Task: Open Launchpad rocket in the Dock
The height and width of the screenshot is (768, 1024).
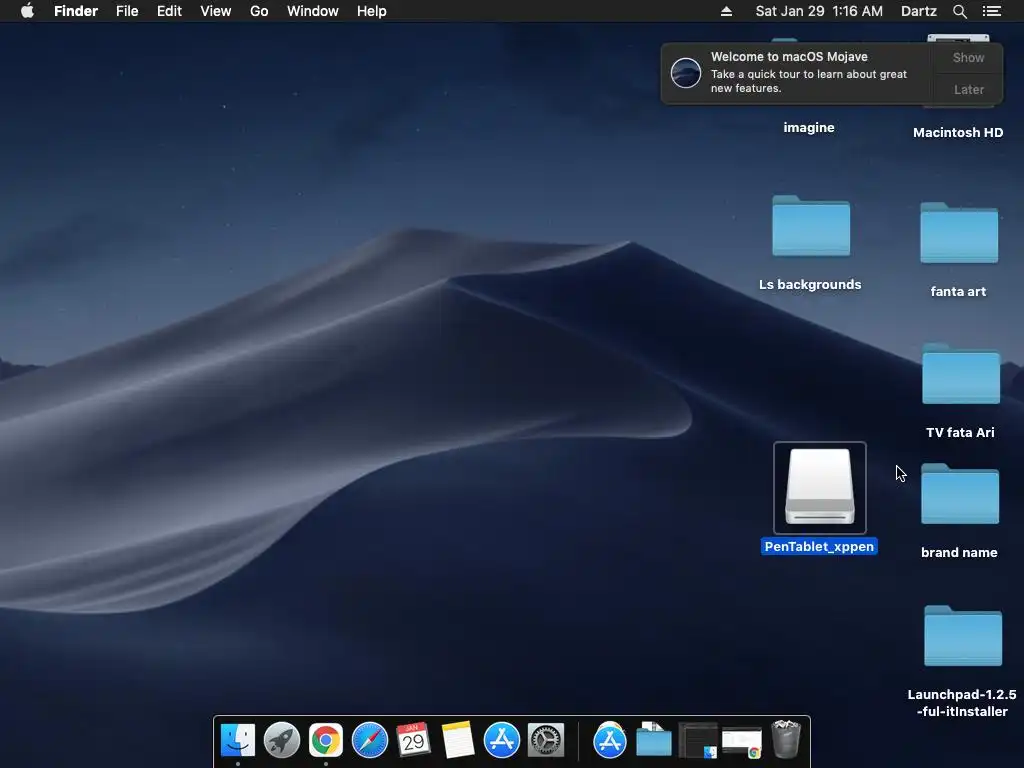Action: point(281,740)
